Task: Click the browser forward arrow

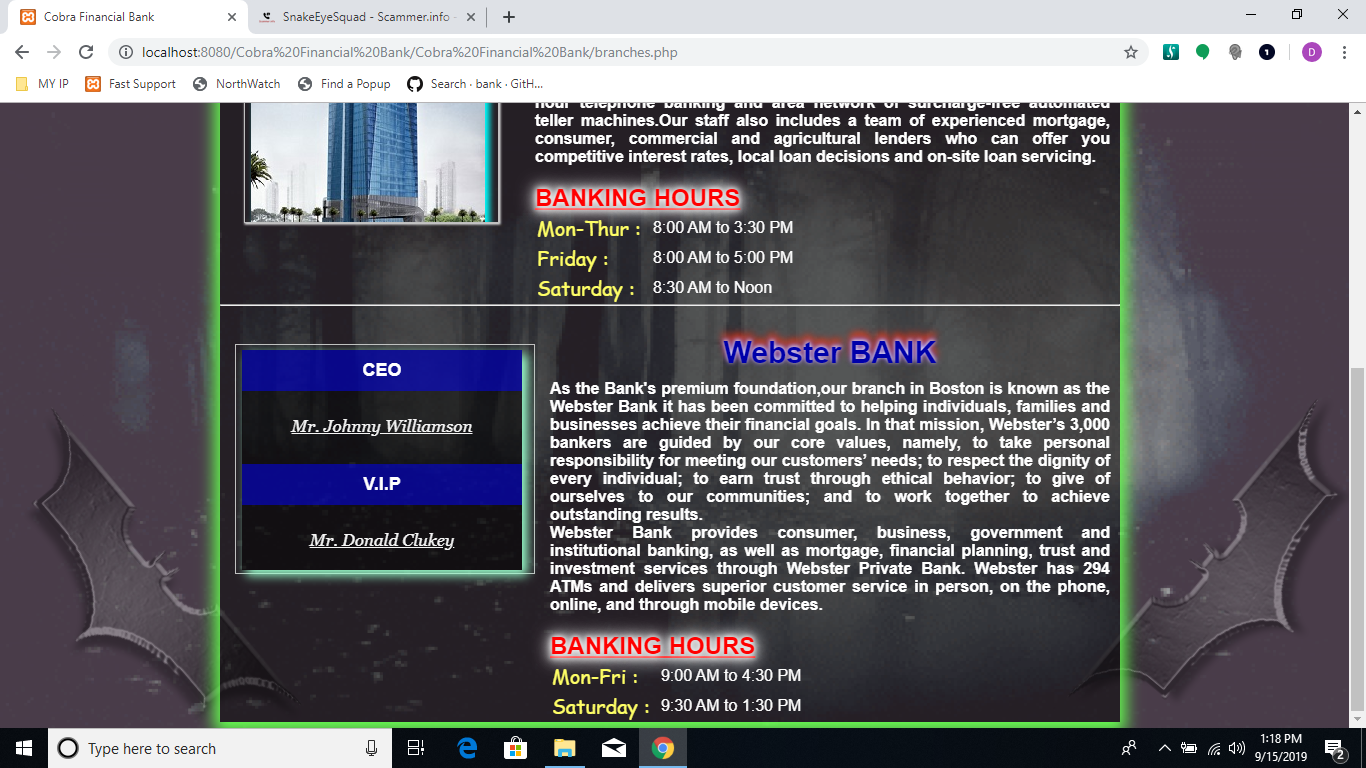Action: pyautogui.click(x=54, y=52)
